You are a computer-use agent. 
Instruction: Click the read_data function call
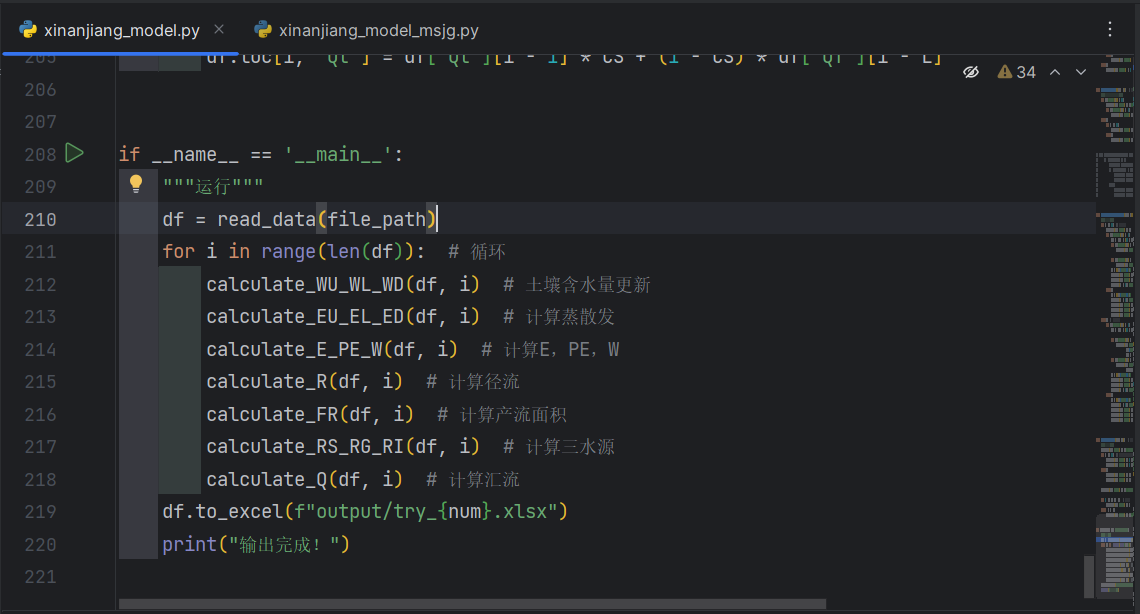[x=265, y=219]
